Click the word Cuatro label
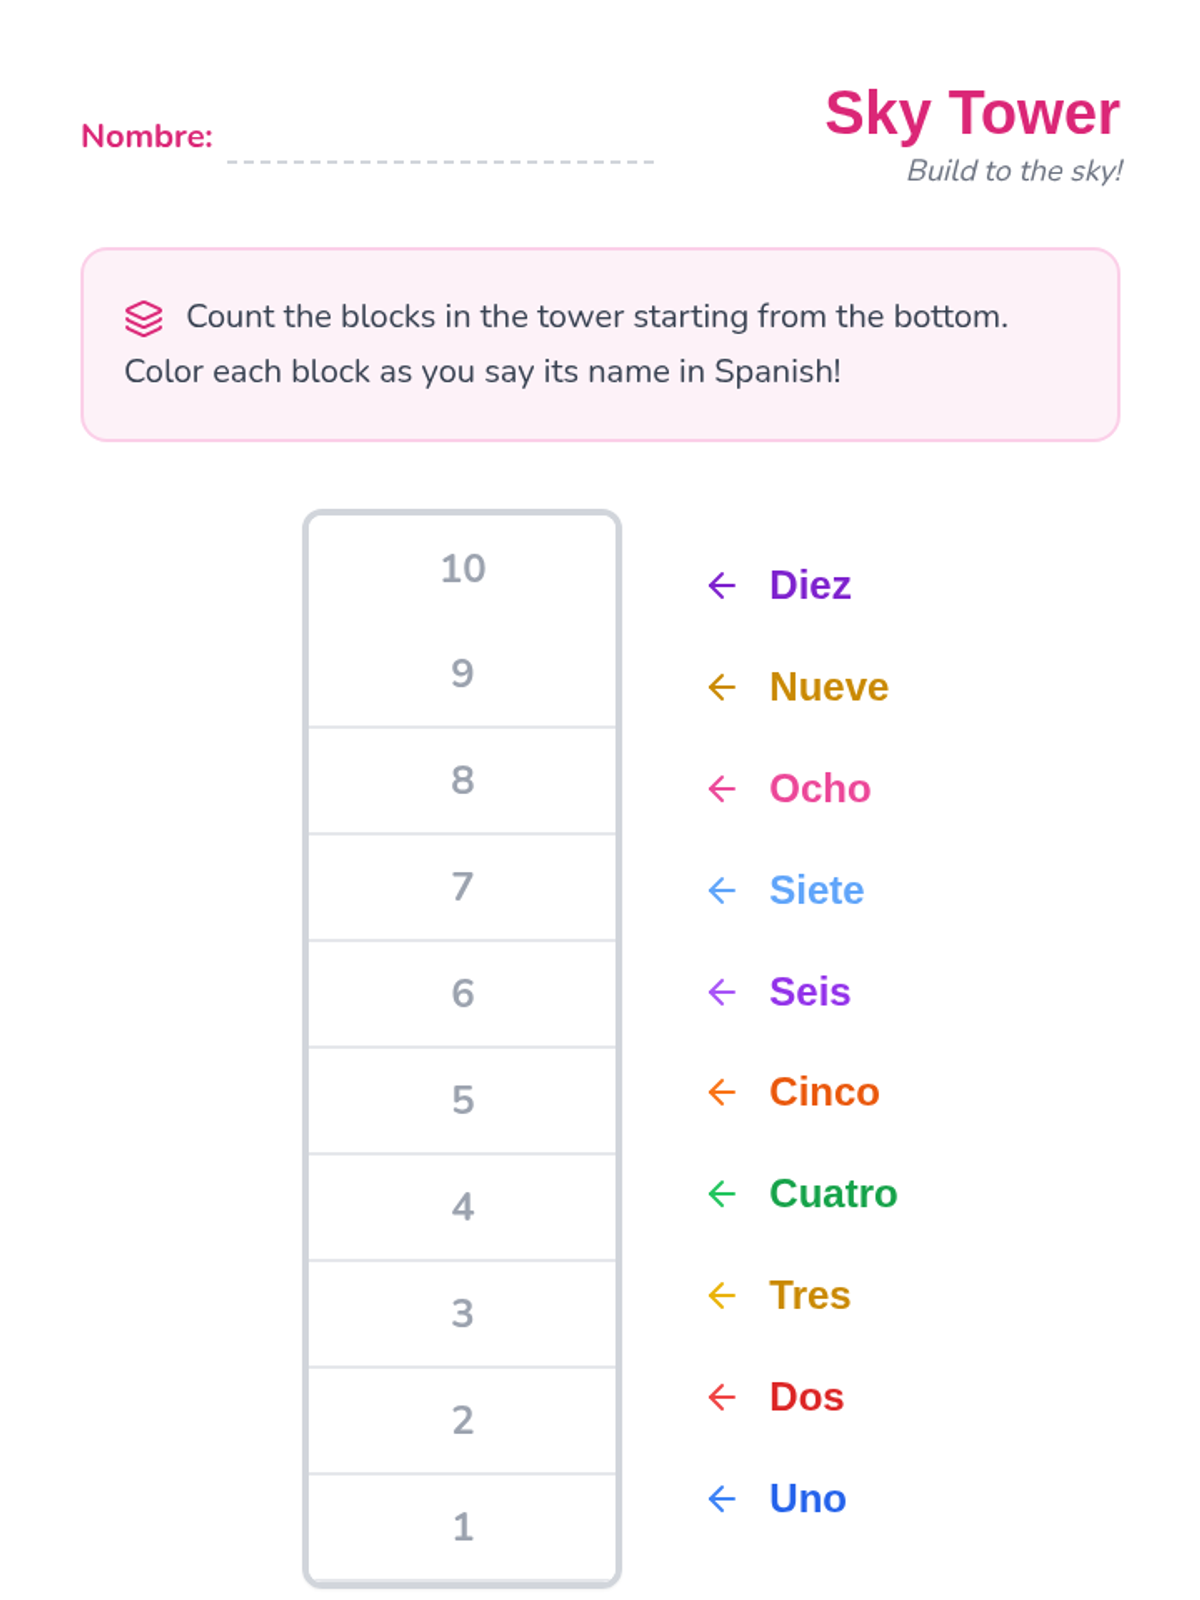1200x1600 pixels. (x=833, y=1193)
